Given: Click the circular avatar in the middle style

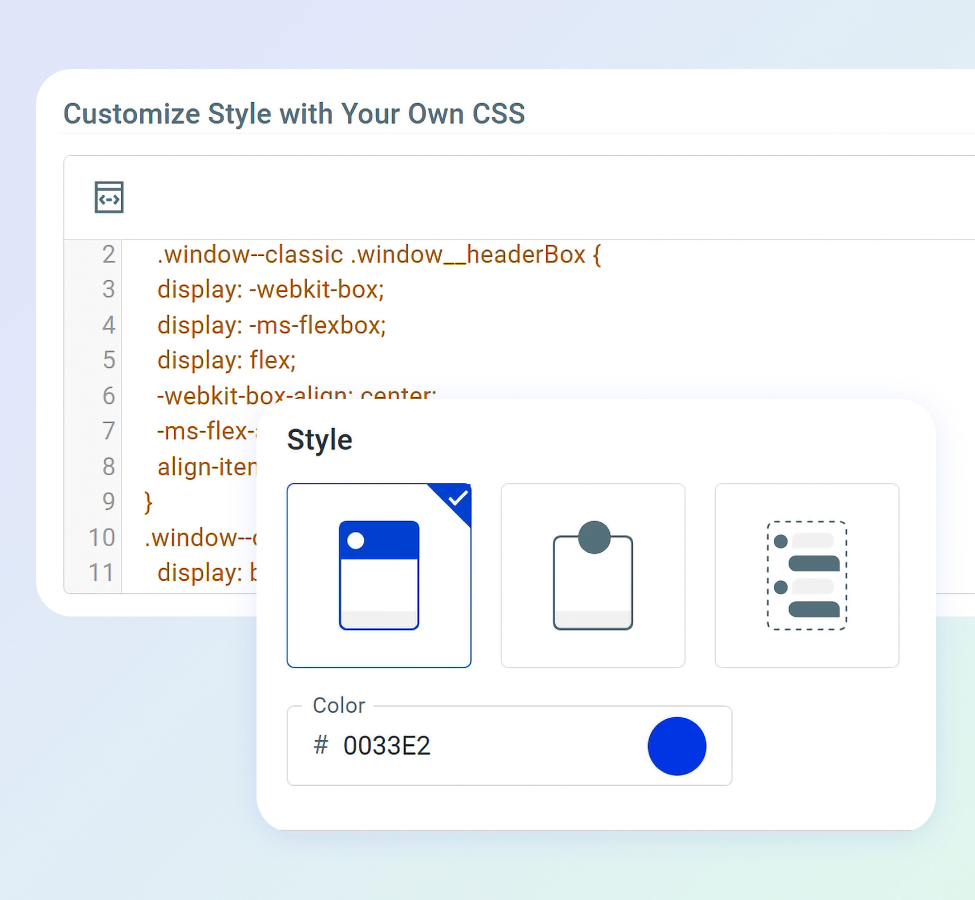Looking at the screenshot, I should [592, 536].
